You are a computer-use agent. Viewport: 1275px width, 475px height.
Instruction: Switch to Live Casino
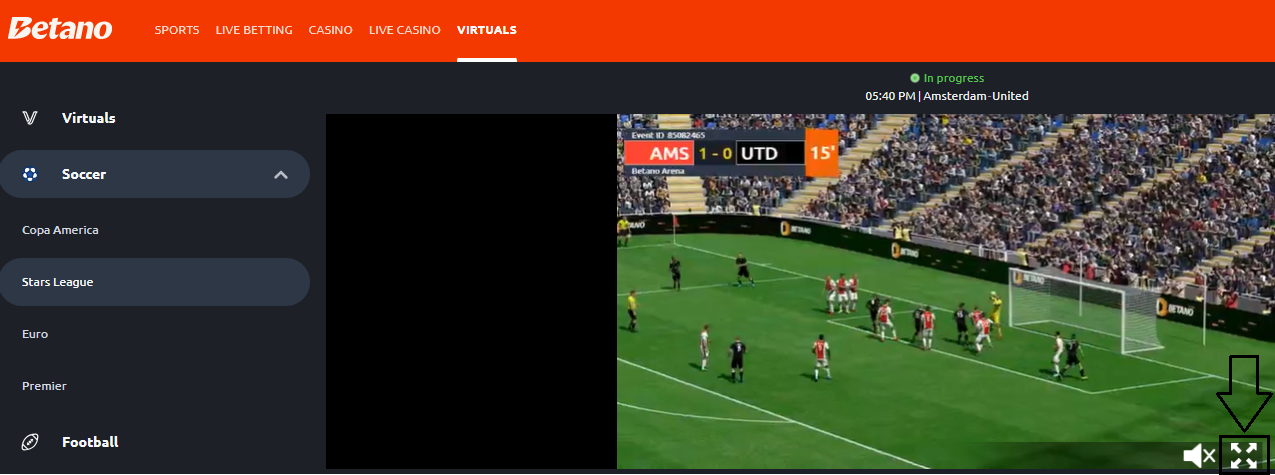tap(404, 30)
